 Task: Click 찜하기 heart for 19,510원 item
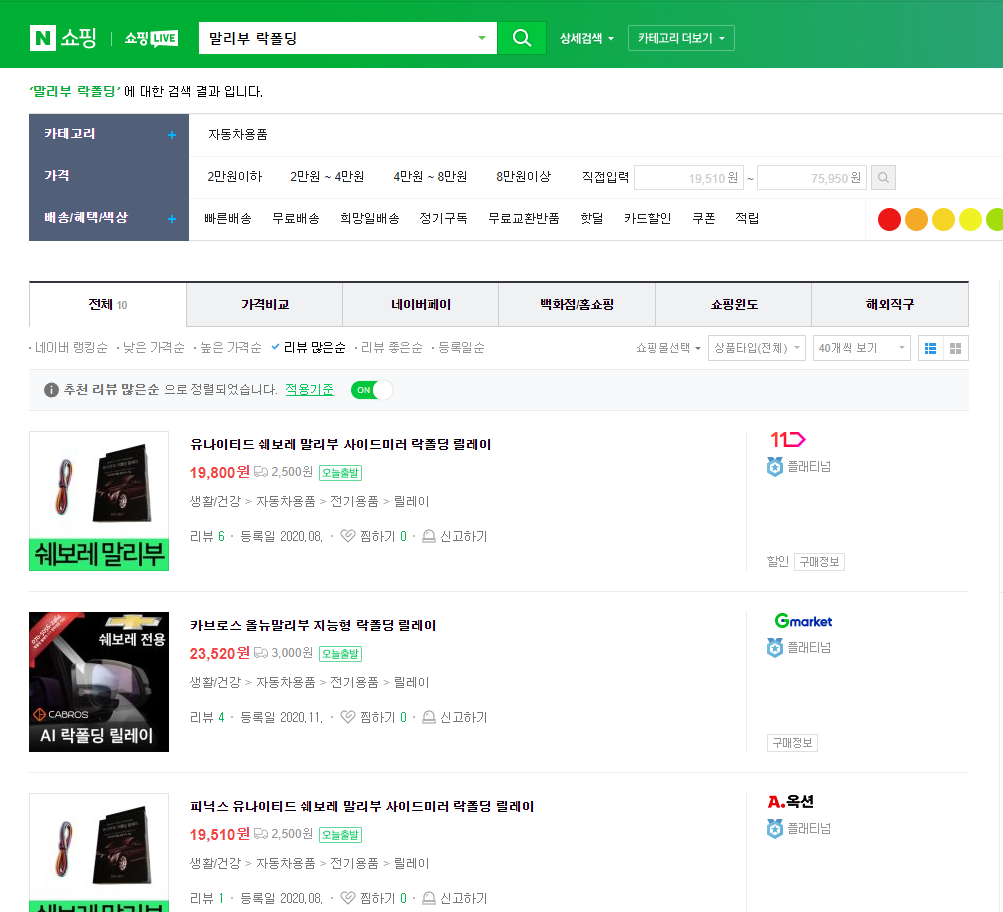pos(347,898)
